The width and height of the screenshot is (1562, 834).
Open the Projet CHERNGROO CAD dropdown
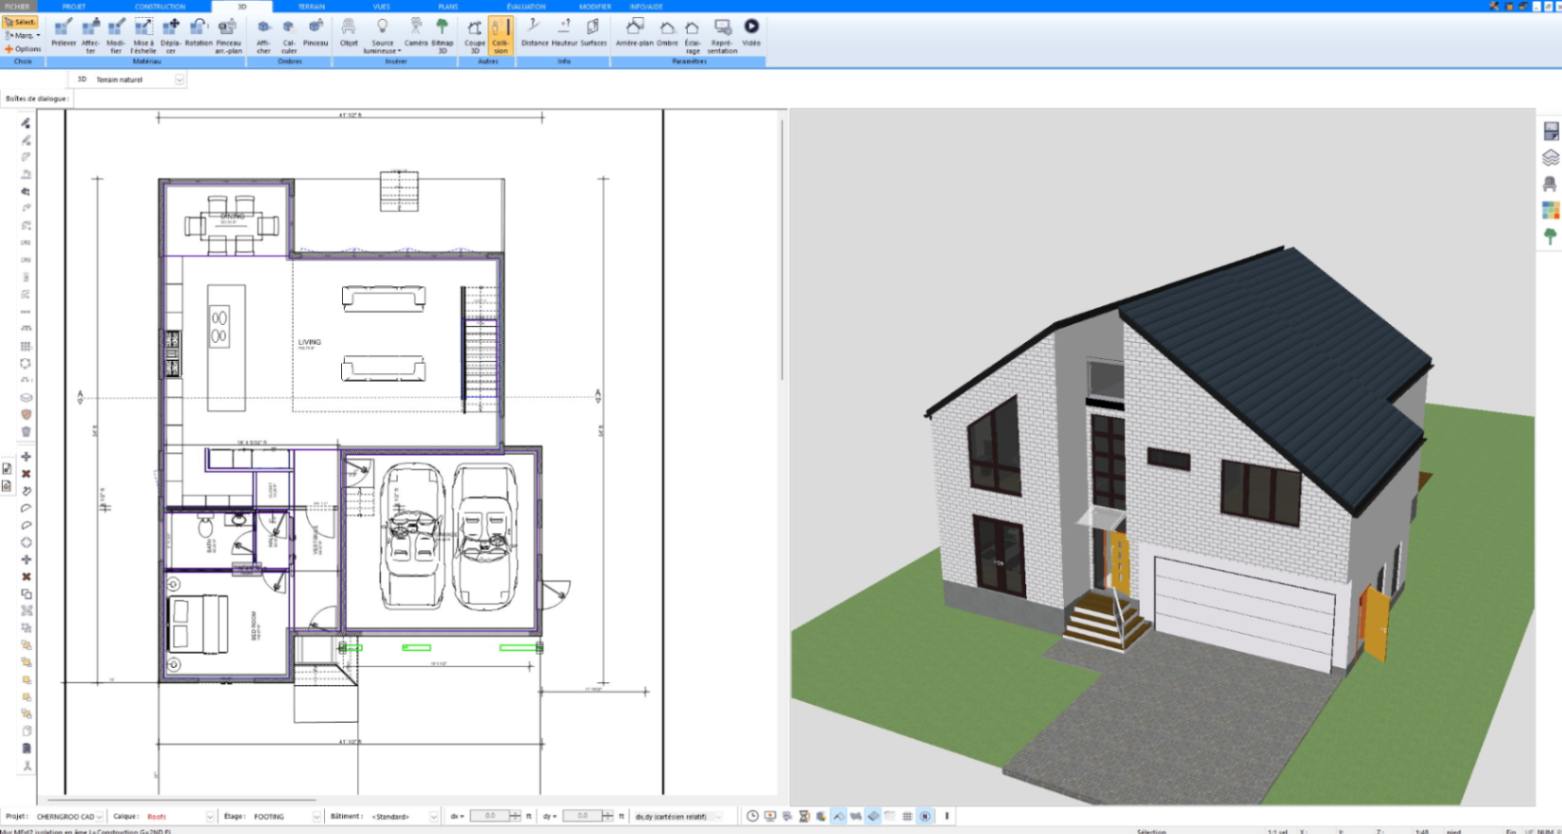(x=99, y=817)
